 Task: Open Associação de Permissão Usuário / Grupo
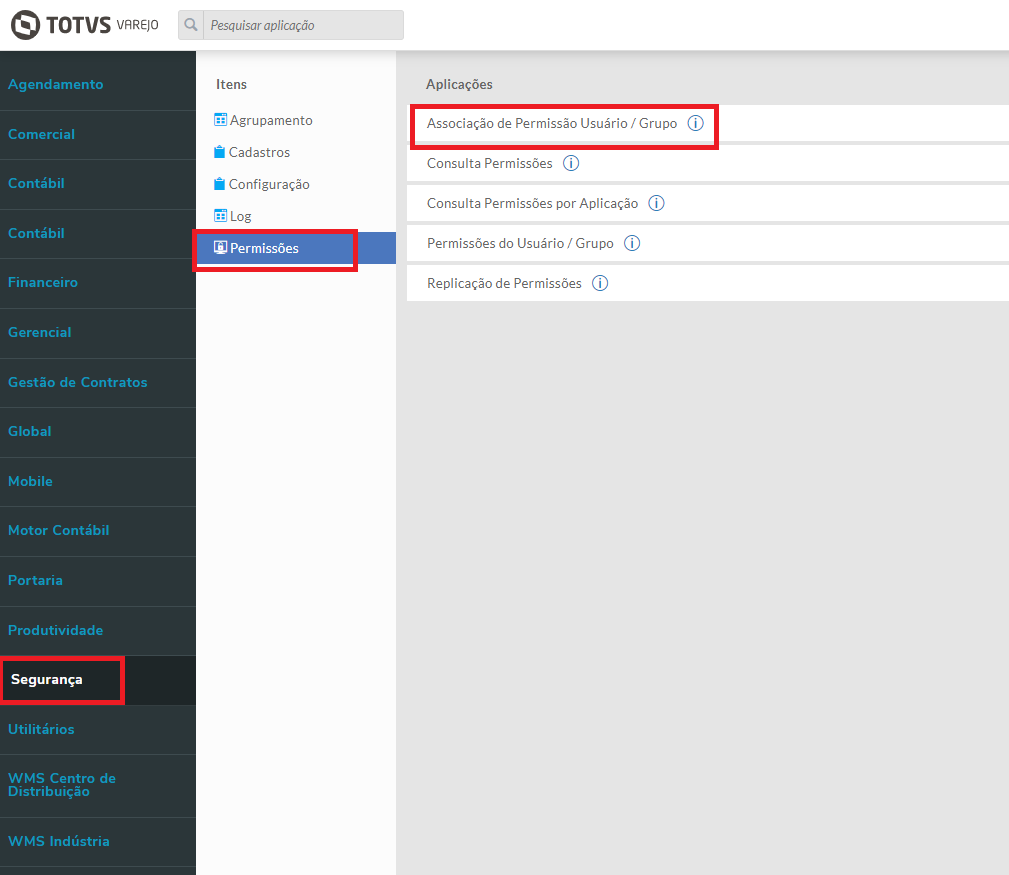coord(708,123)
